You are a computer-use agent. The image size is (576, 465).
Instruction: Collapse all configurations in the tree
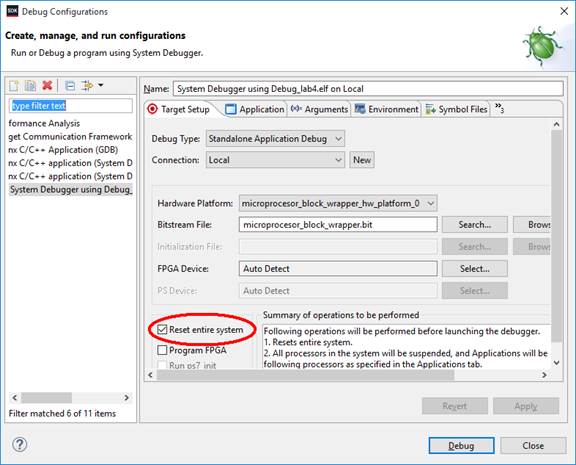[70, 86]
